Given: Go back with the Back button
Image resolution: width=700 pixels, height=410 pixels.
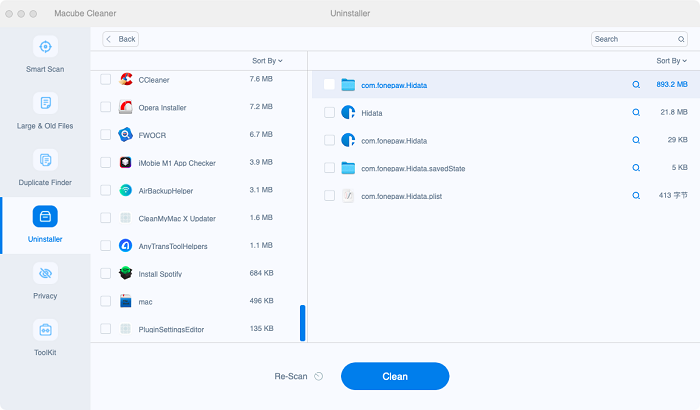Looking at the screenshot, I should [x=121, y=39].
